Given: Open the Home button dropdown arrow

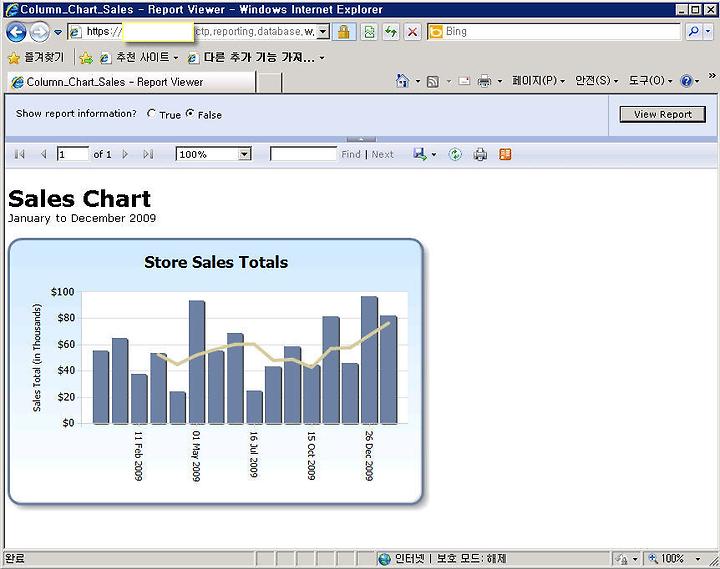Looking at the screenshot, I should [x=418, y=81].
